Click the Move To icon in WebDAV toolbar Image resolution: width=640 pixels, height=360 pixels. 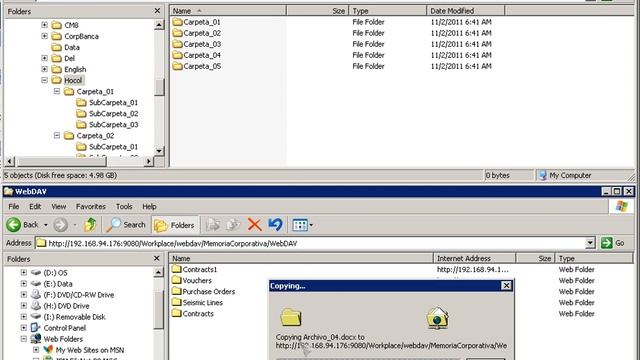[x=213, y=224]
